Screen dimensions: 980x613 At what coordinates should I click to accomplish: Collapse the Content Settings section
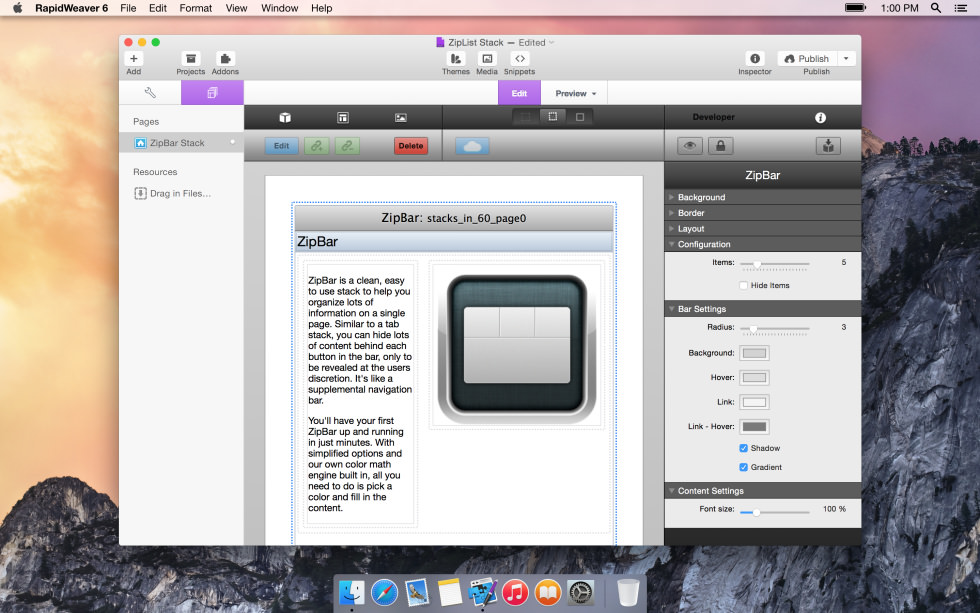(762, 491)
